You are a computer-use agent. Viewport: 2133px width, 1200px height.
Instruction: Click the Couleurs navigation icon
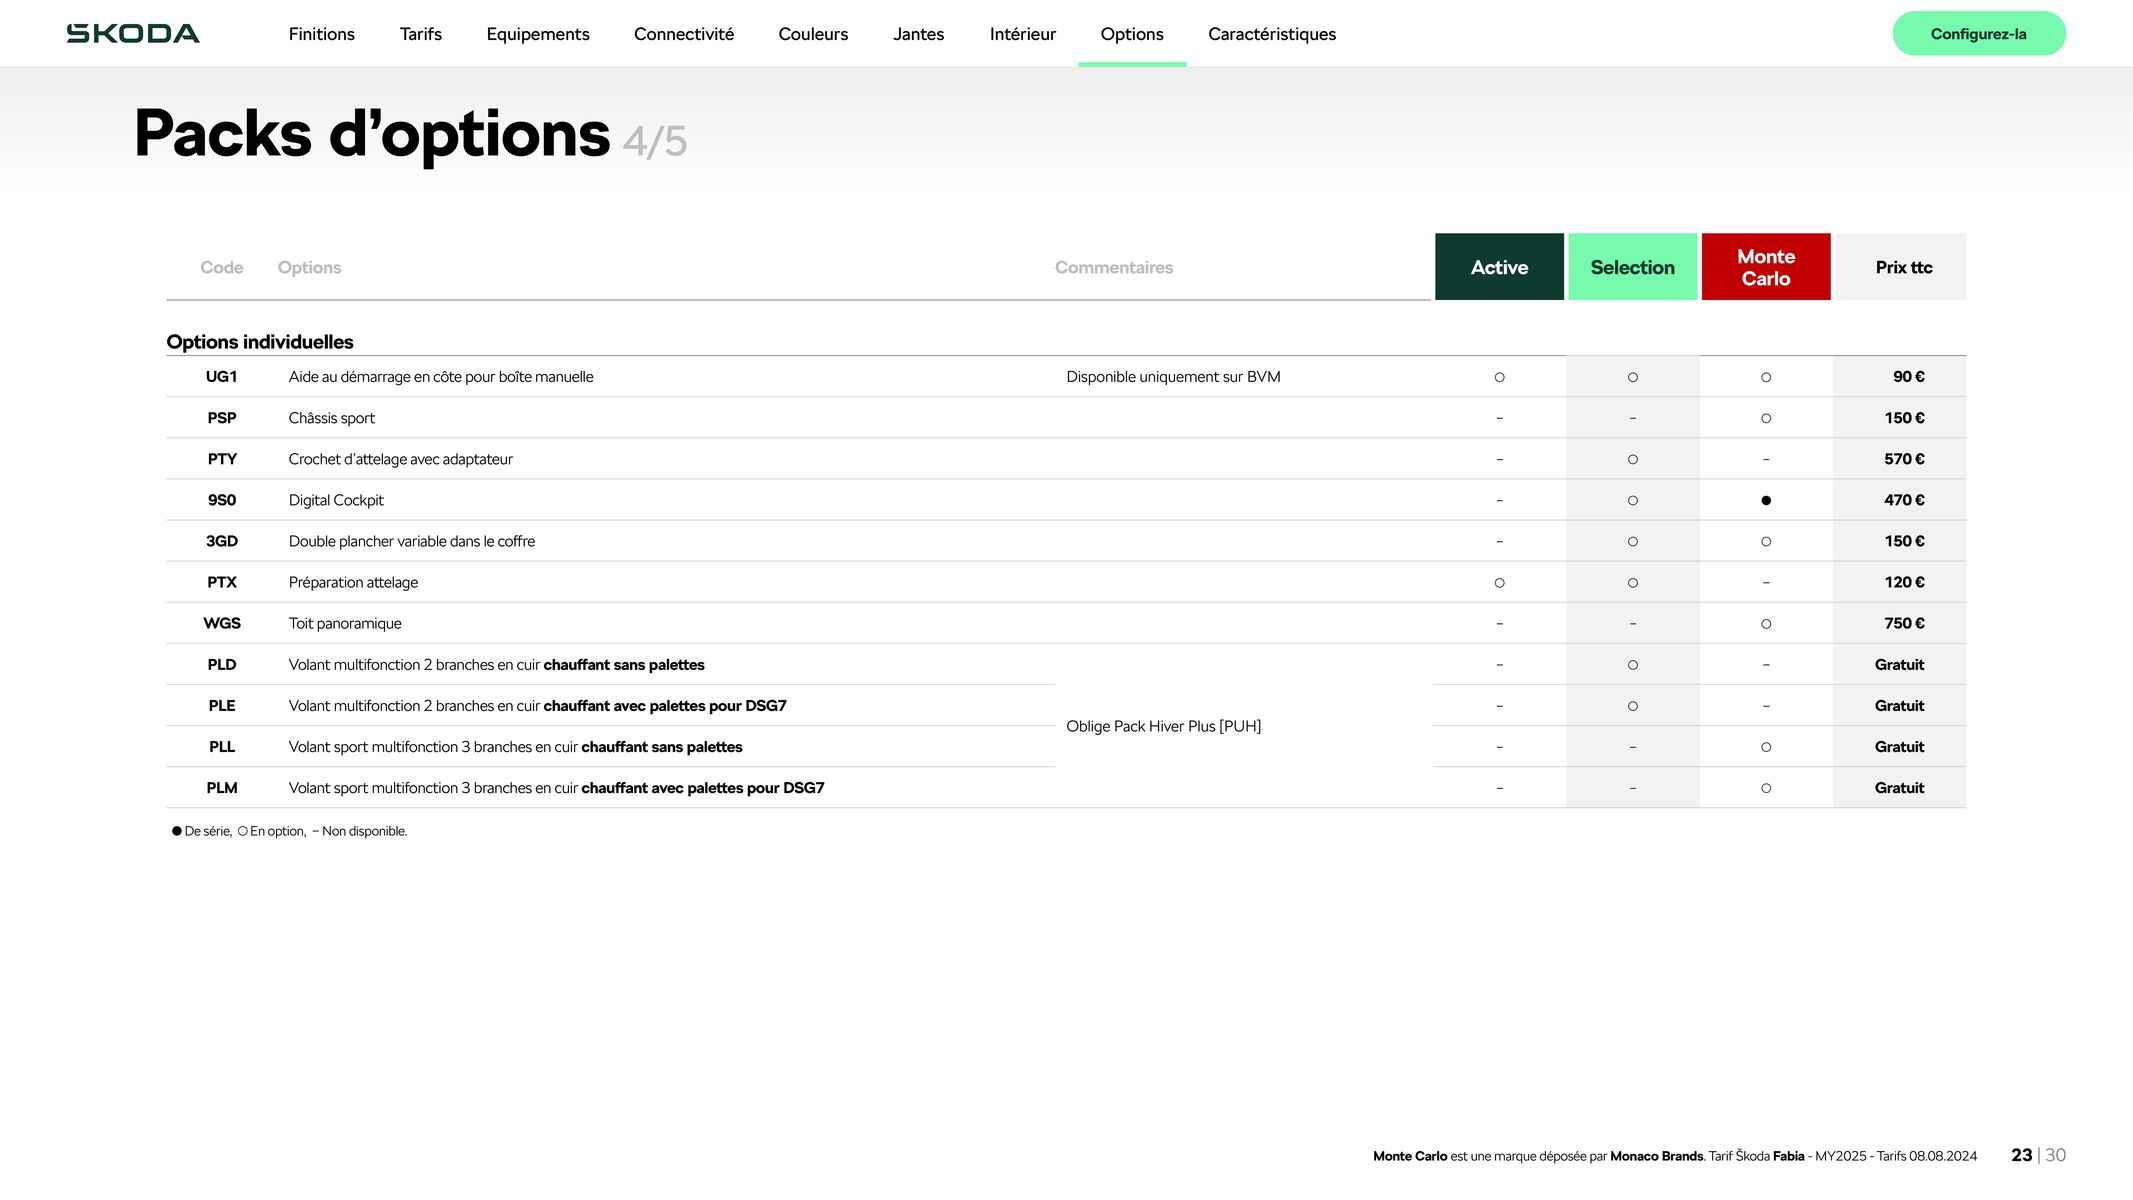(x=813, y=34)
